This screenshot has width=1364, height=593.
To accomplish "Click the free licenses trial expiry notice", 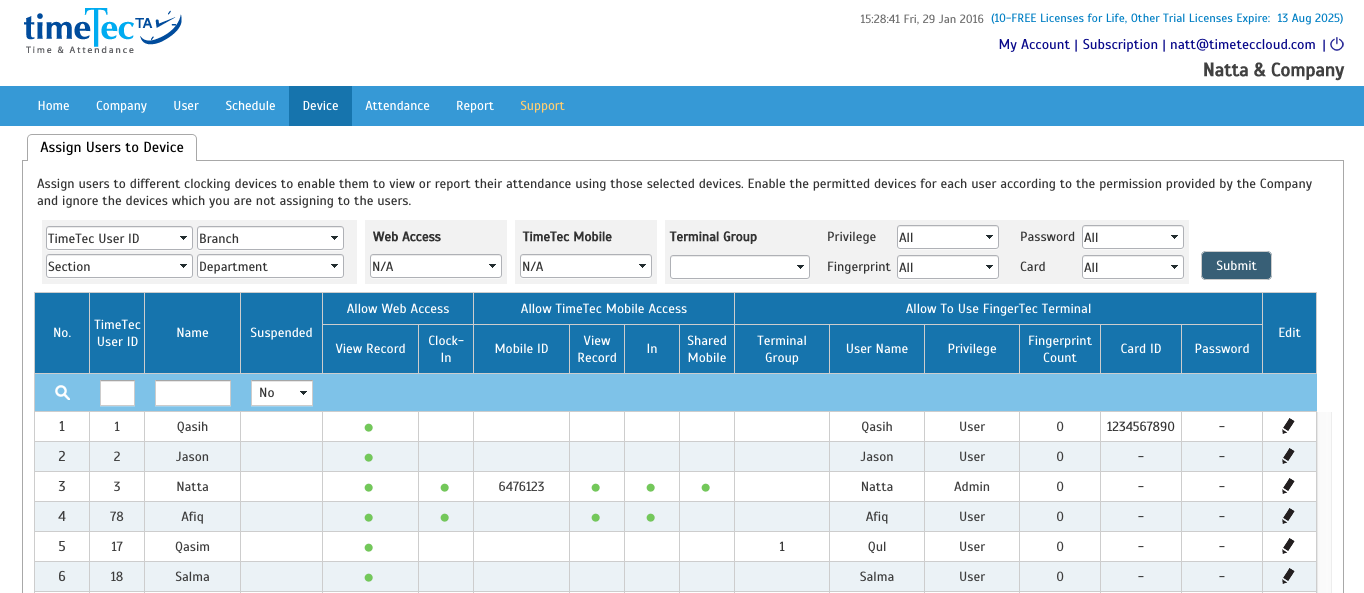I will 1167,19.
